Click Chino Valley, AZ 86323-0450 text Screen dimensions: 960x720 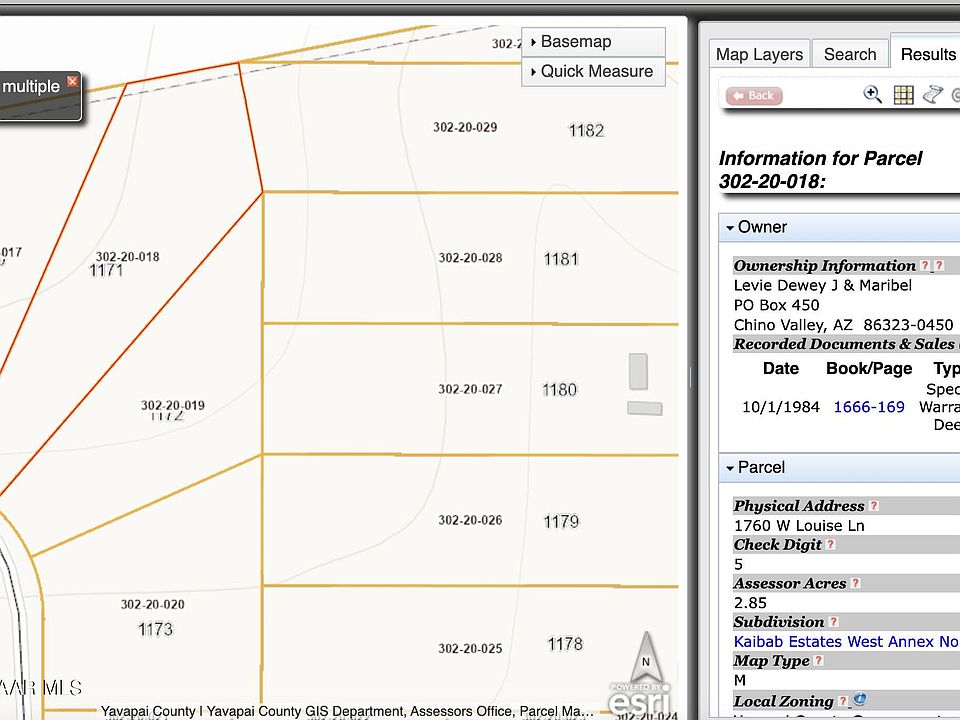click(x=844, y=324)
